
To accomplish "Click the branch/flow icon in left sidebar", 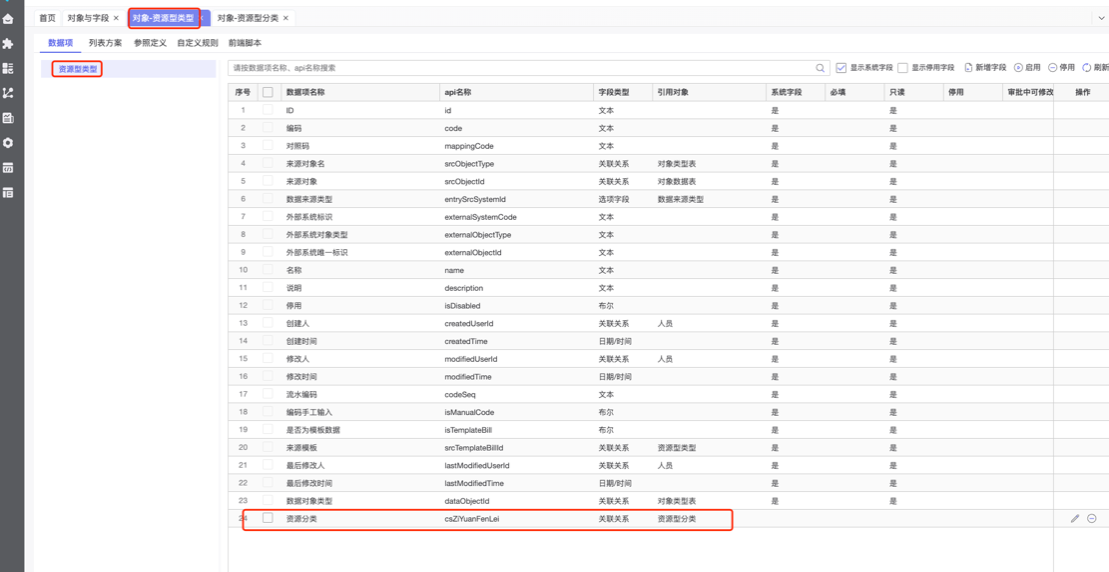I will 8,93.
